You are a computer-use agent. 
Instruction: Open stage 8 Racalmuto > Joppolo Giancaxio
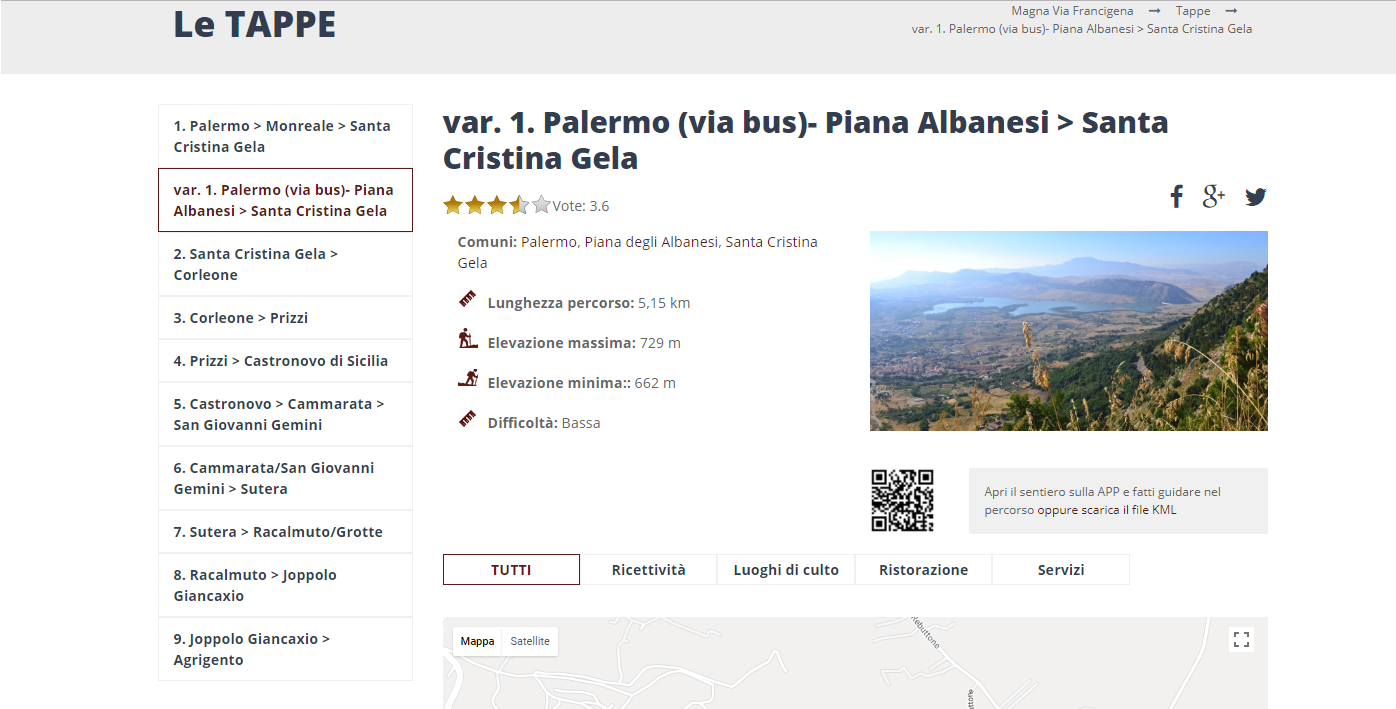point(285,585)
